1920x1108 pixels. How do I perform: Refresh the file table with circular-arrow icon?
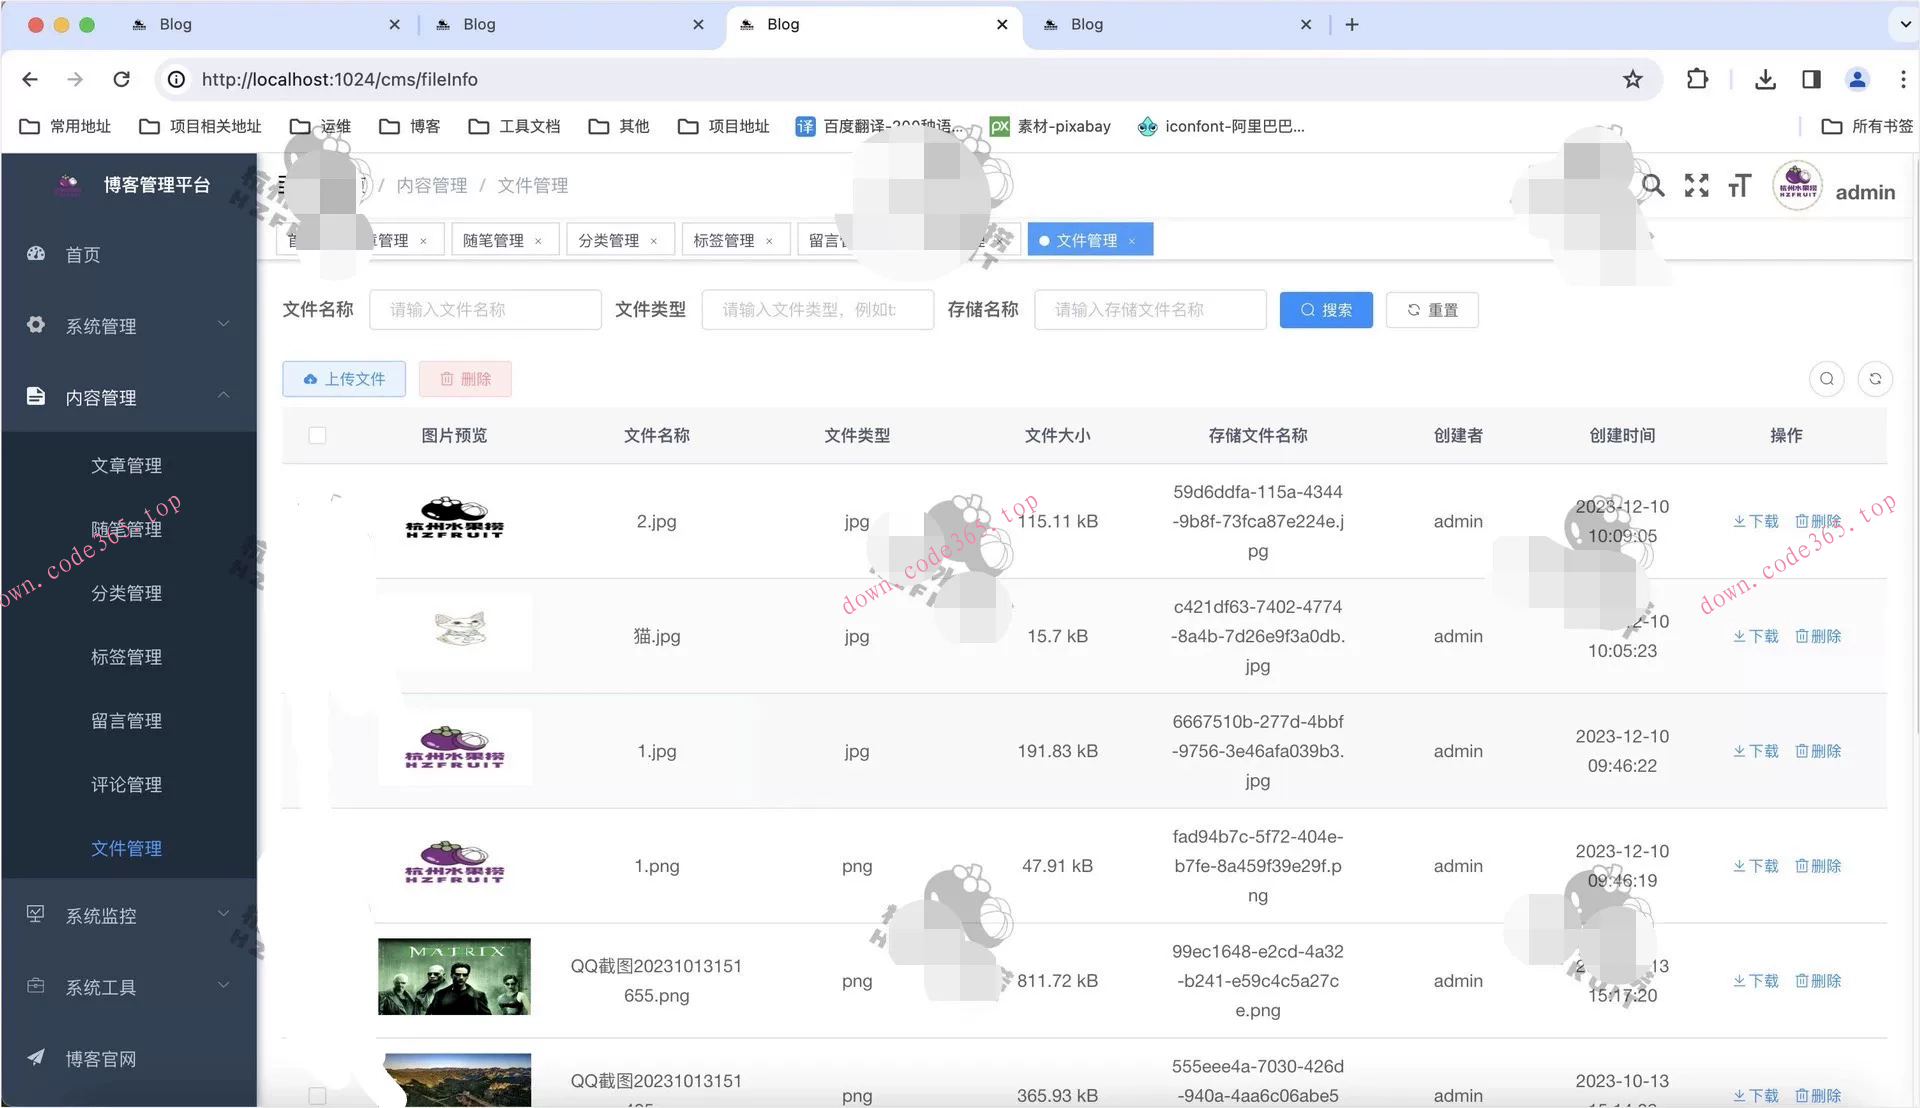click(x=1875, y=379)
